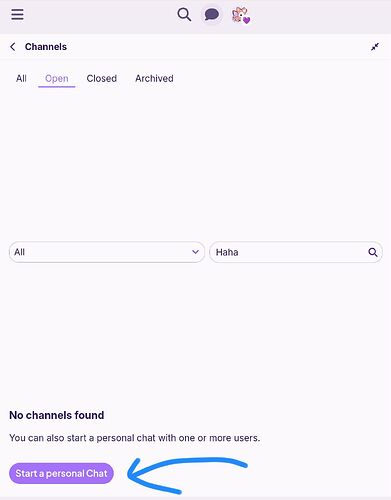Screen dimensions: 391x500
Task: View the Archived tab
Action: (154, 79)
